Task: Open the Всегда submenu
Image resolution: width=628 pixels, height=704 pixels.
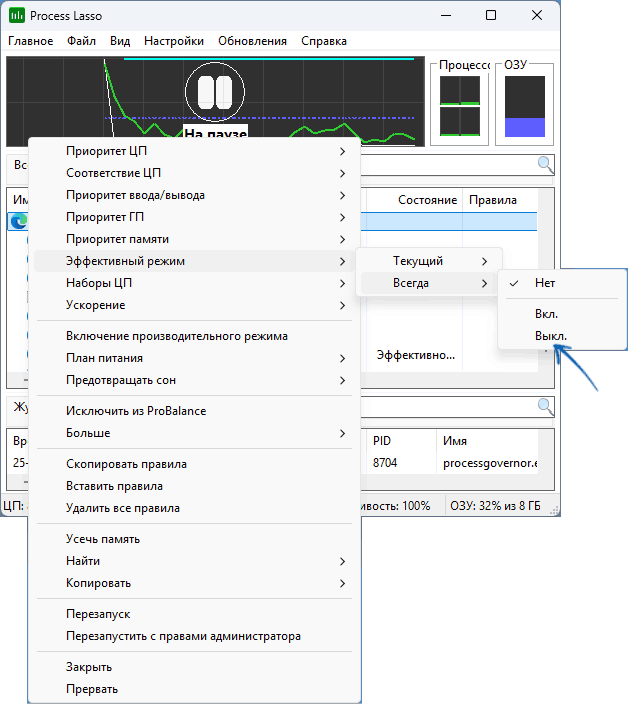Action: coord(428,283)
